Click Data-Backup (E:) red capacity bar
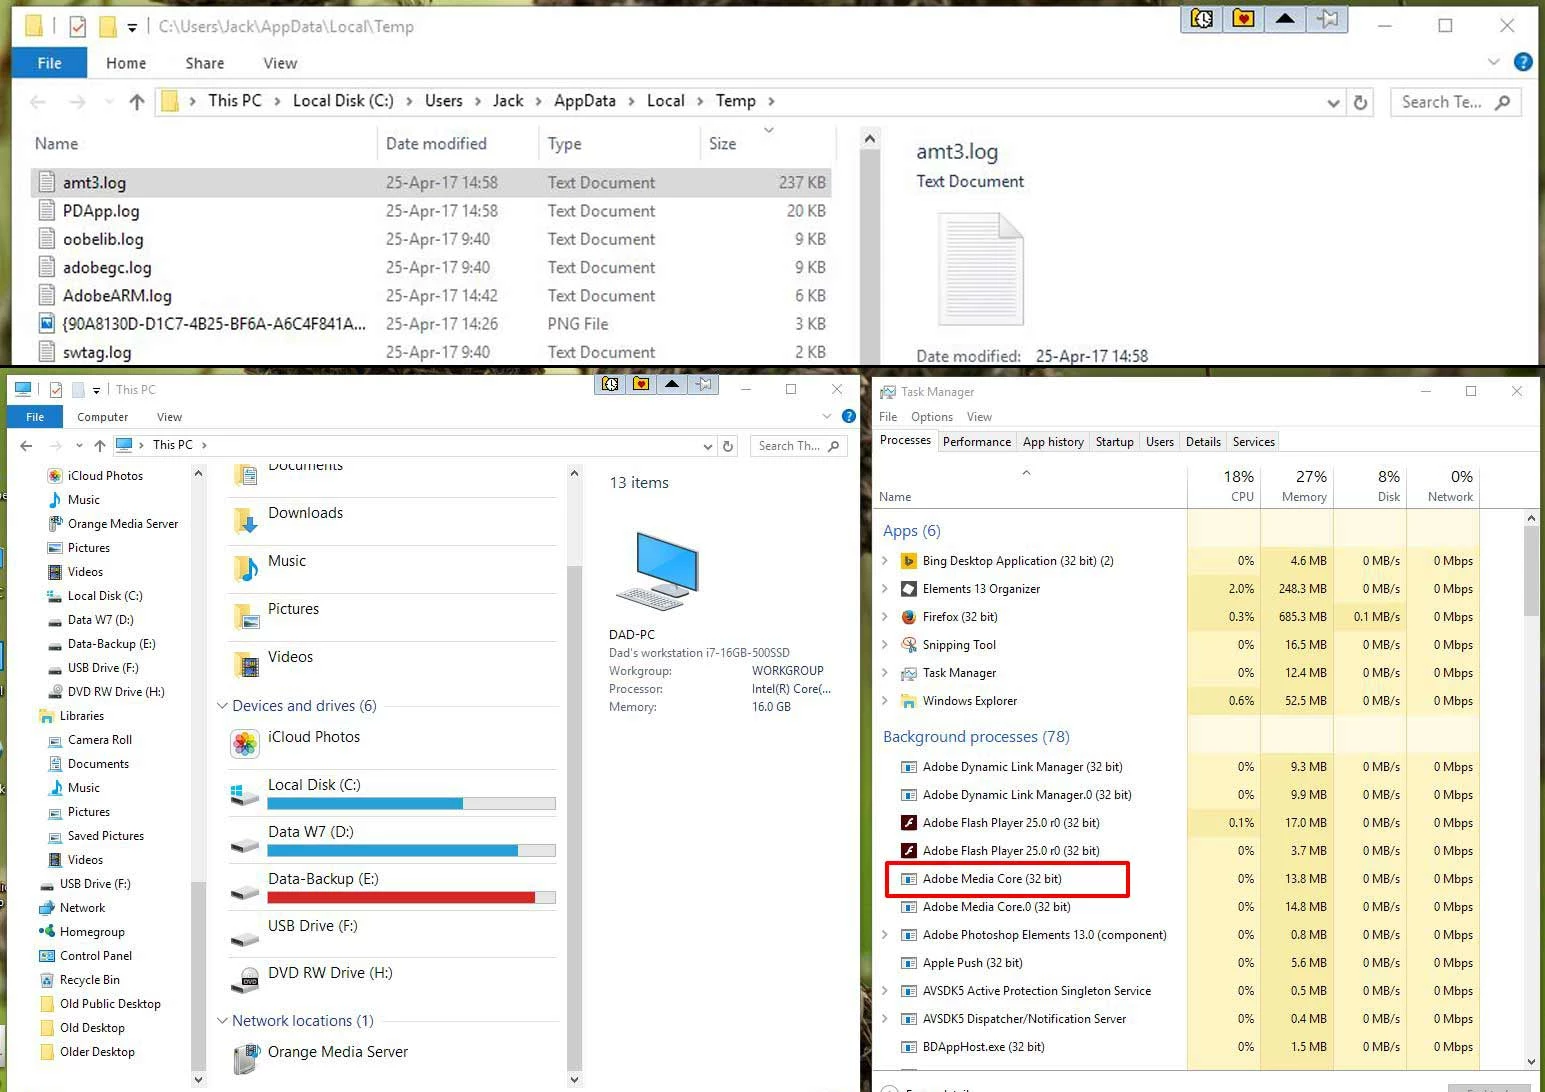Image resolution: width=1545 pixels, height=1092 pixels. pos(411,898)
